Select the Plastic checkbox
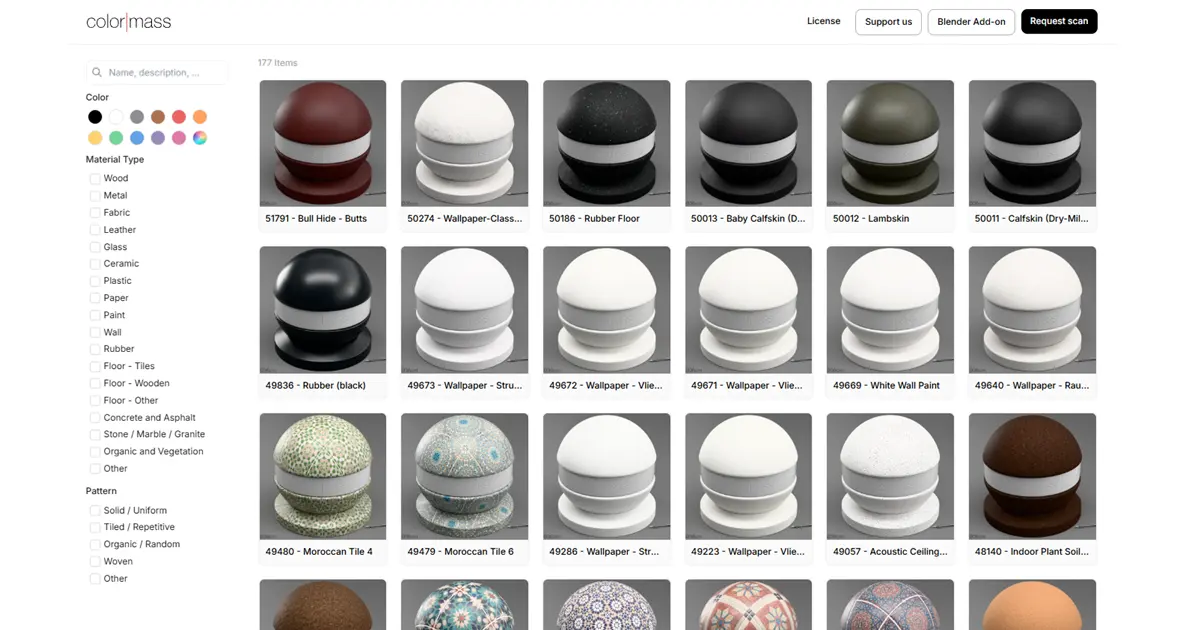The image size is (1200, 630). point(95,281)
